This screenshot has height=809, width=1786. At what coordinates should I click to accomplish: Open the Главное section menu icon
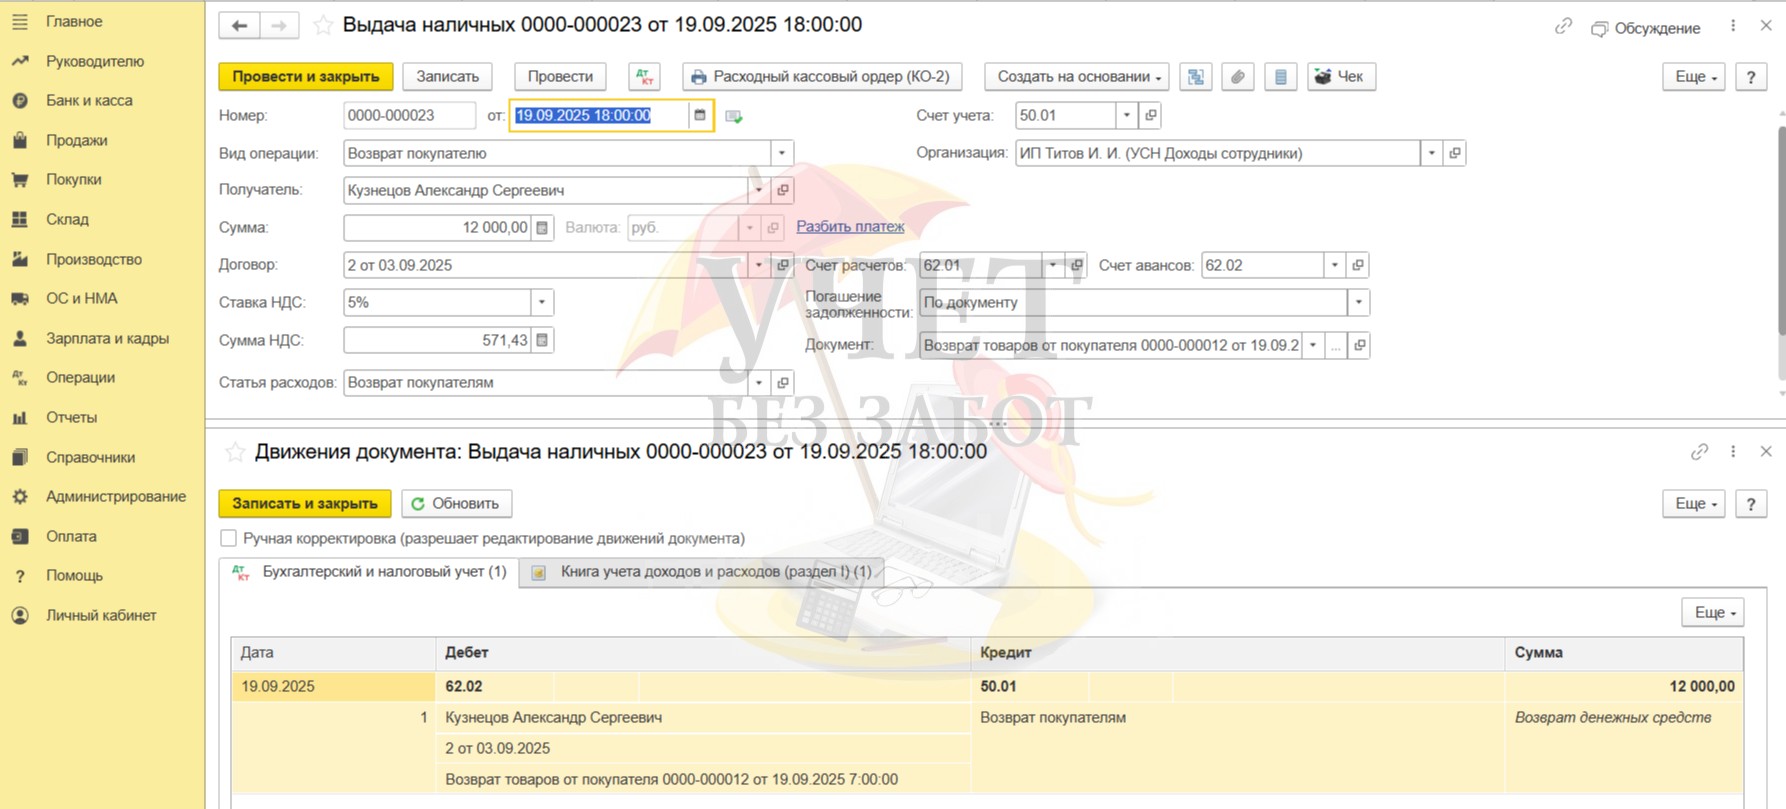pos(20,21)
